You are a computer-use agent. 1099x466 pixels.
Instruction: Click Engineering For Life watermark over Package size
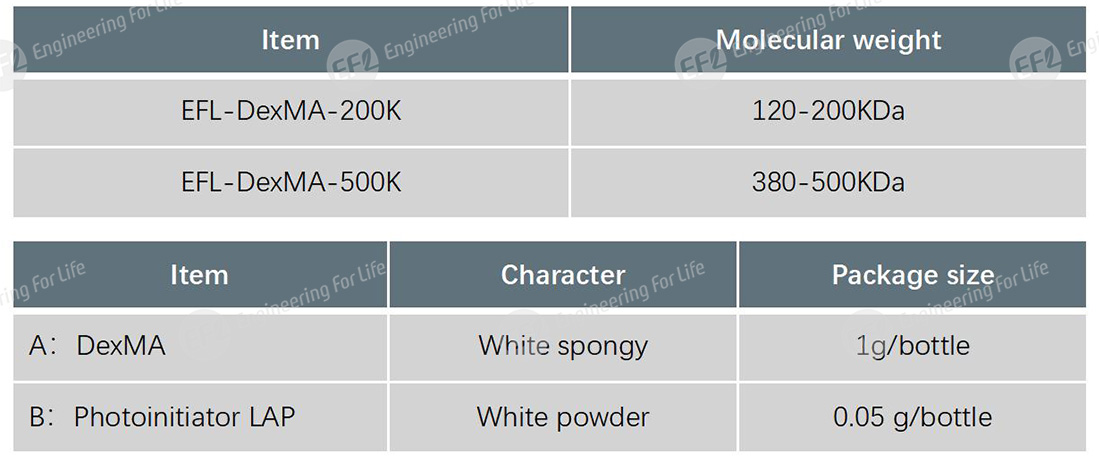[x=1000, y=285]
